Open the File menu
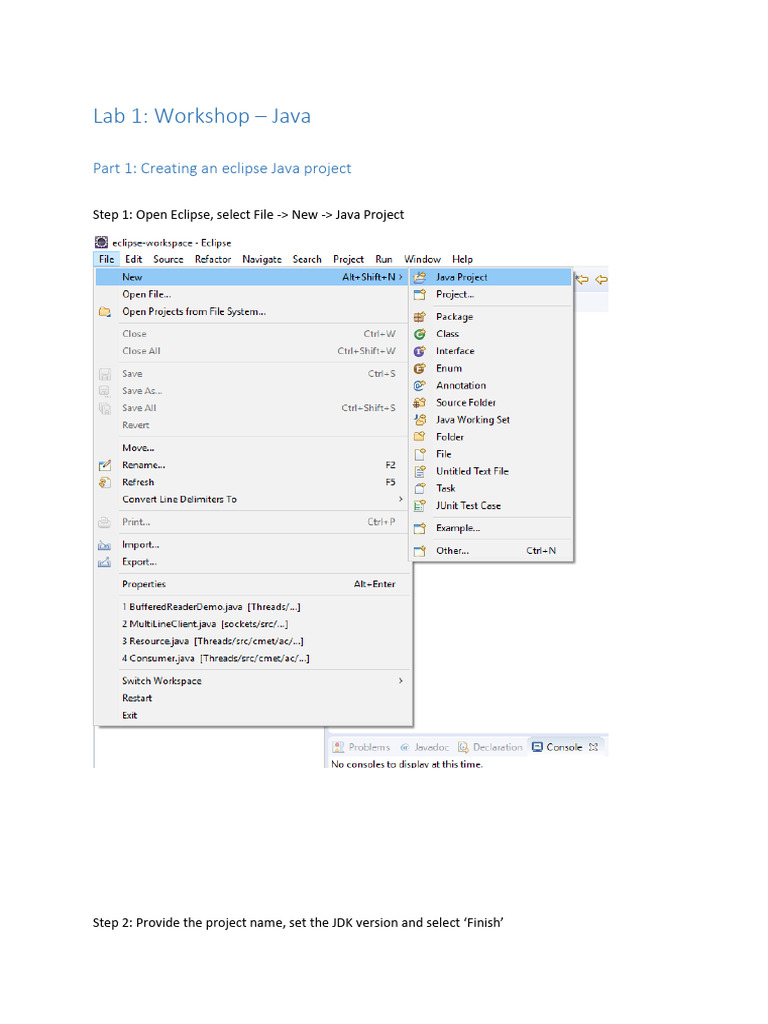Screen dimensions: 768x1024 (106, 259)
